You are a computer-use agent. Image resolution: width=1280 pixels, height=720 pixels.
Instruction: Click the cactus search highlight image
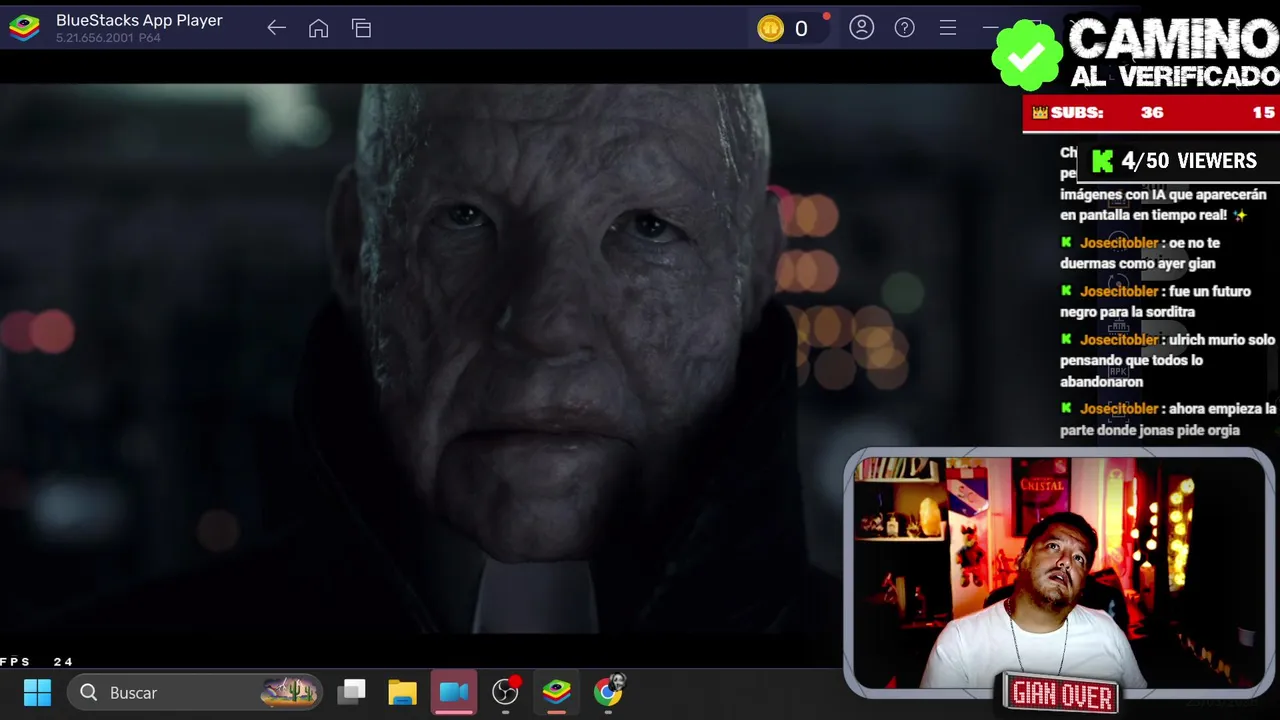click(289, 692)
